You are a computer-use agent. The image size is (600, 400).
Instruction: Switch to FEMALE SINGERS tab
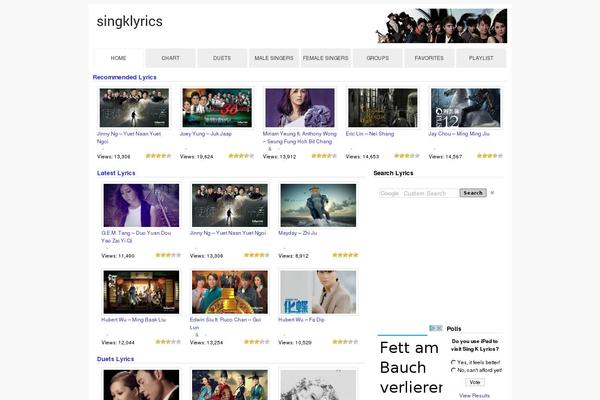326,58
